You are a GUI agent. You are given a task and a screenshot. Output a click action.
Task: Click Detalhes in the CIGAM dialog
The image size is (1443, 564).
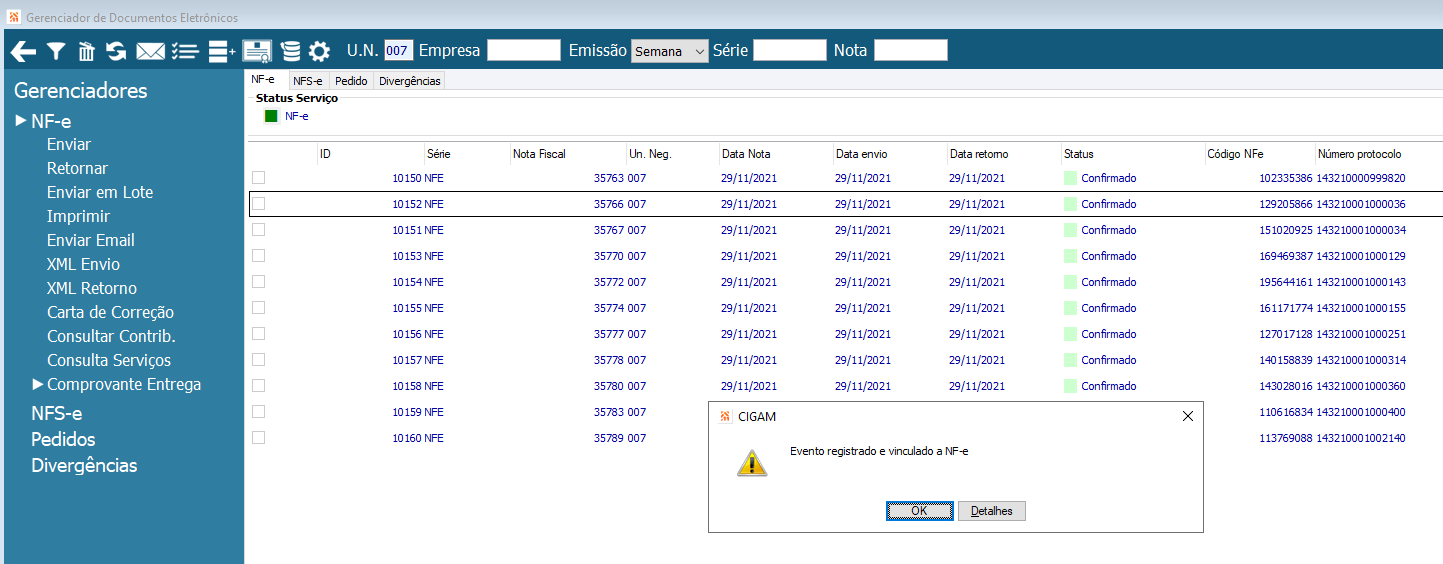[x=992, y=511]
